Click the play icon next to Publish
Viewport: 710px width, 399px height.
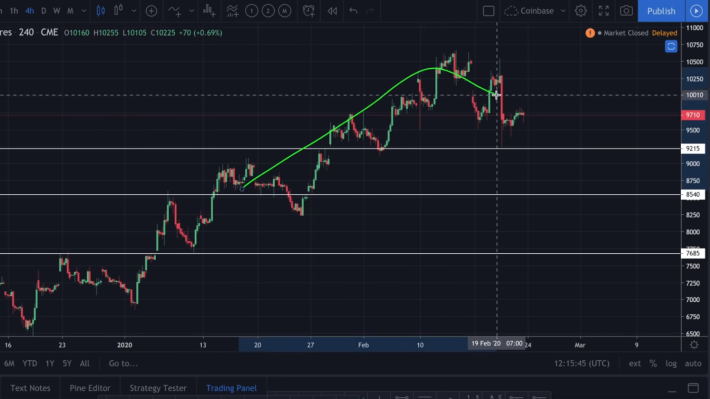[696, 11]
